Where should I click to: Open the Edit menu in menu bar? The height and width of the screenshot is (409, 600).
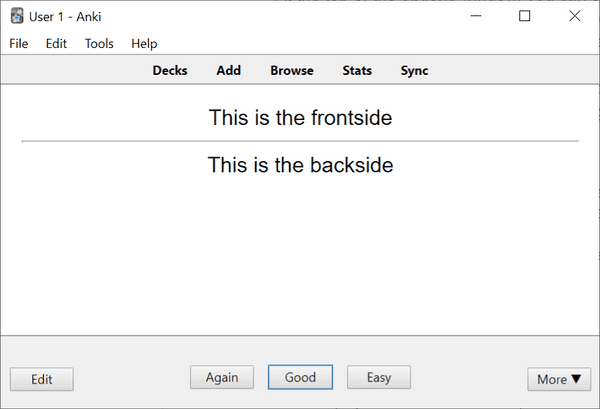tap(56, 44)
